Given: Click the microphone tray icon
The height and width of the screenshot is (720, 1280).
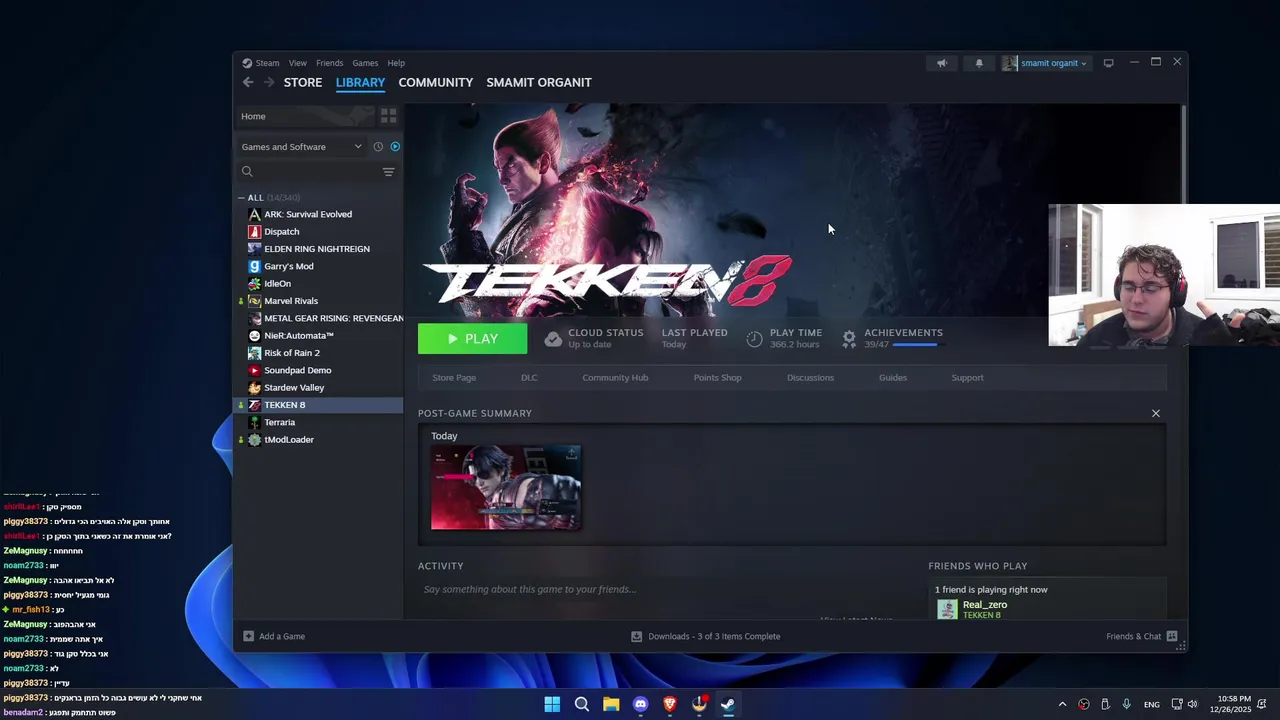Looking at the screenshot, I should point(1126,704).
